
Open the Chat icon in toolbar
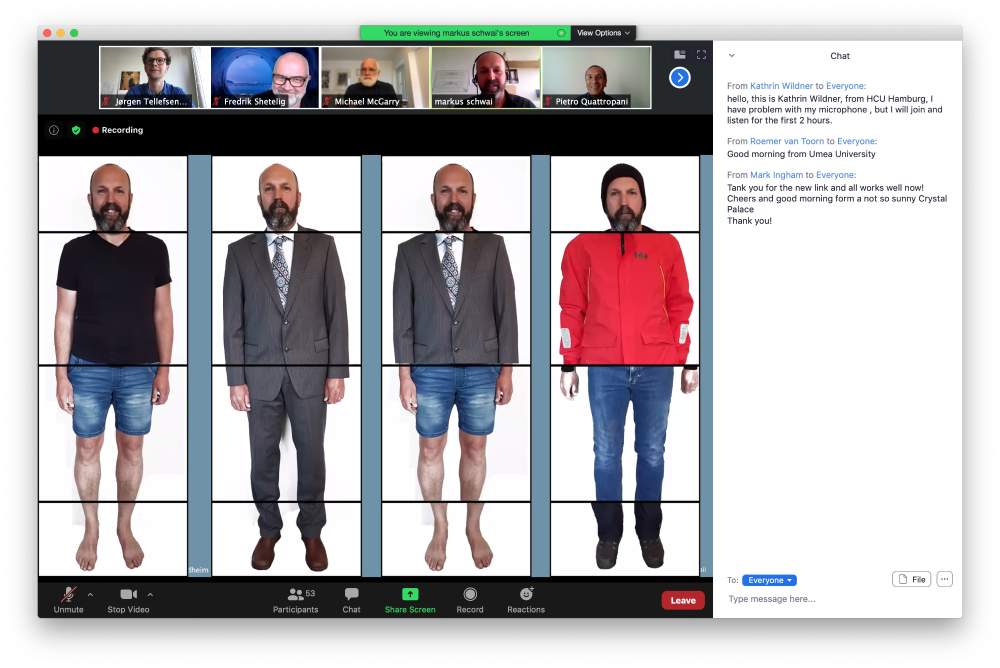click(352, 594)
